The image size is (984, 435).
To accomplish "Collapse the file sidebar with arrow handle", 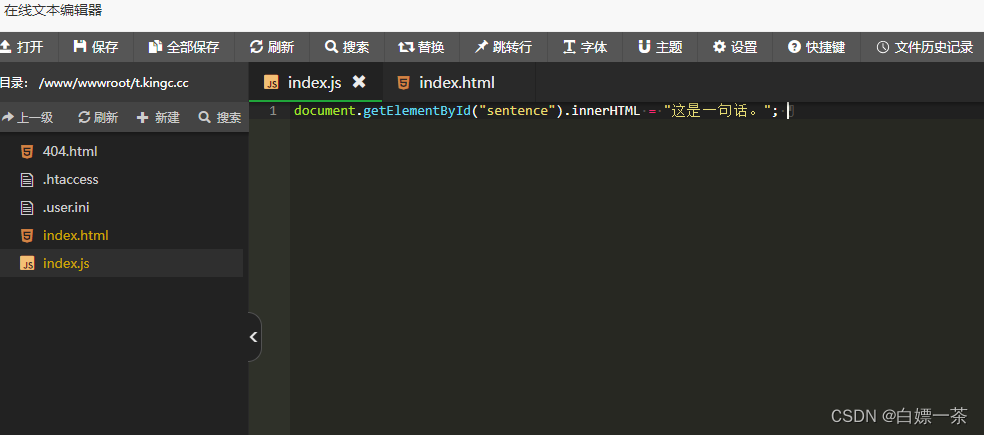I will pos(254,337).
